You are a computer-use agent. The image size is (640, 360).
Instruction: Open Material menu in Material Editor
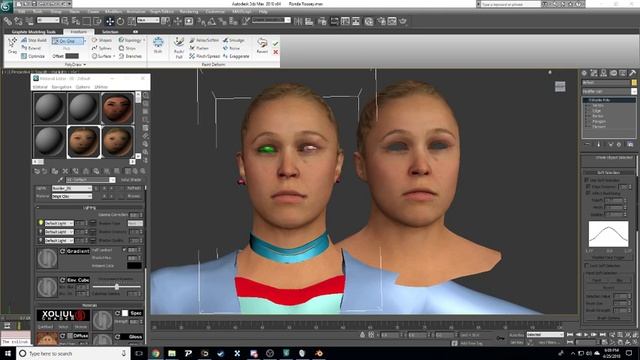coord(40,87)
